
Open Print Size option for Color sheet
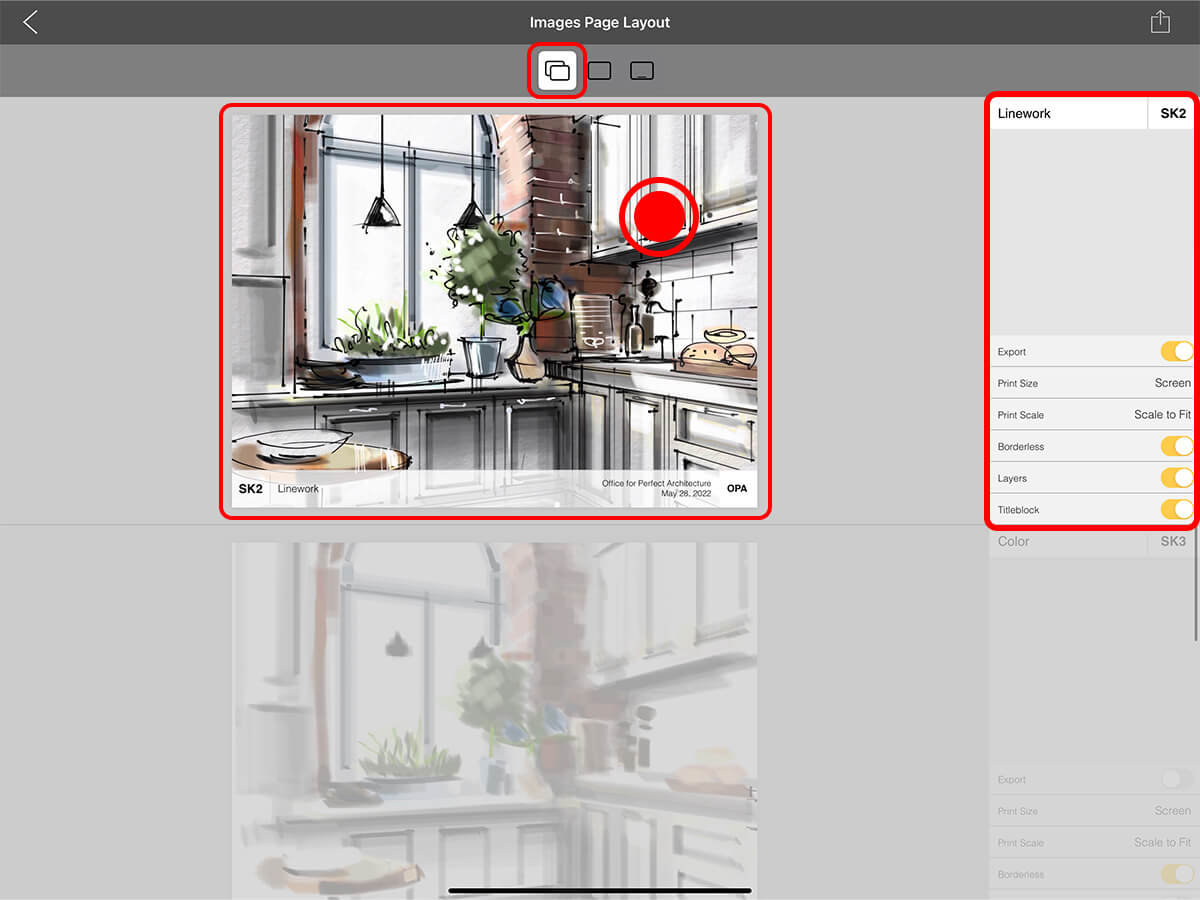(1092, 811)
